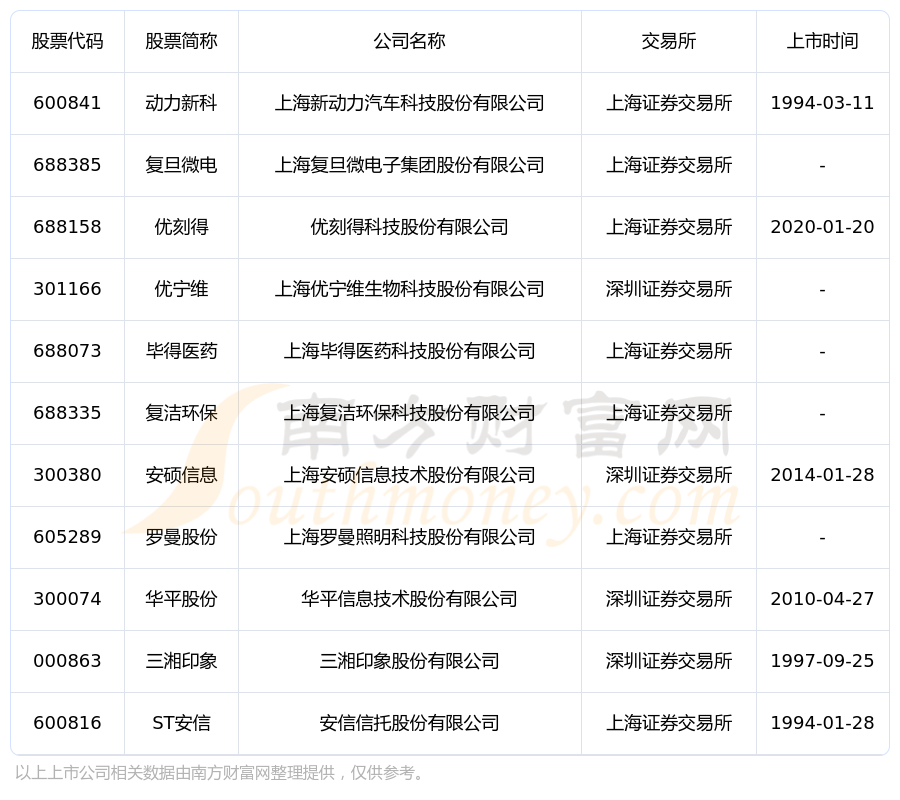Click the listing date 2010-04-27
900x800 pixels.
[x=822, y=599]
